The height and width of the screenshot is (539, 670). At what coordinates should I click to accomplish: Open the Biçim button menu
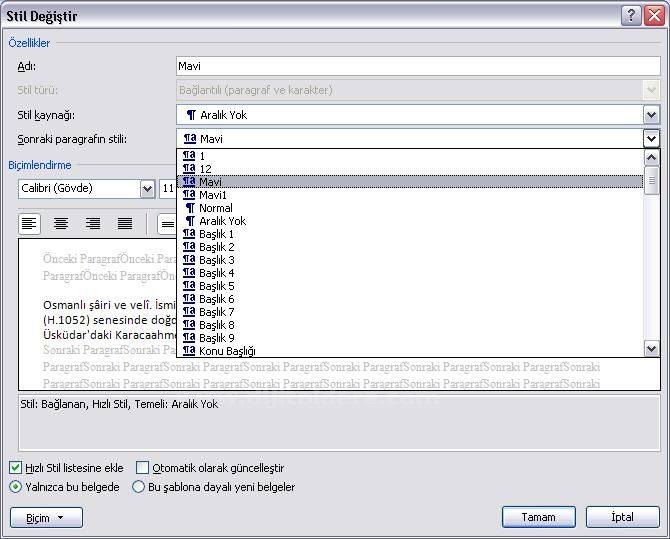(46, 518)
